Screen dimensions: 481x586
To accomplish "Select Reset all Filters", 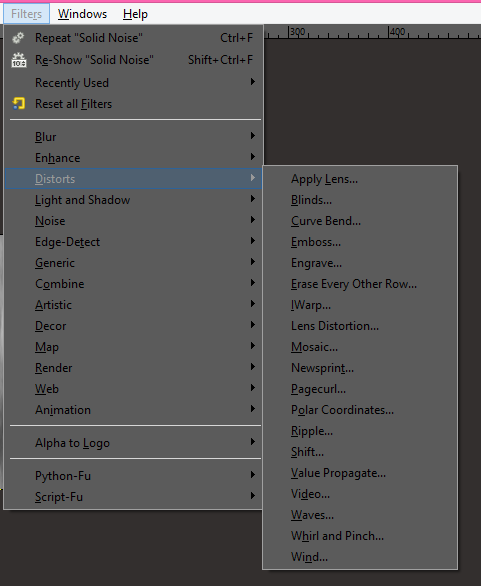I will (133, 104).
